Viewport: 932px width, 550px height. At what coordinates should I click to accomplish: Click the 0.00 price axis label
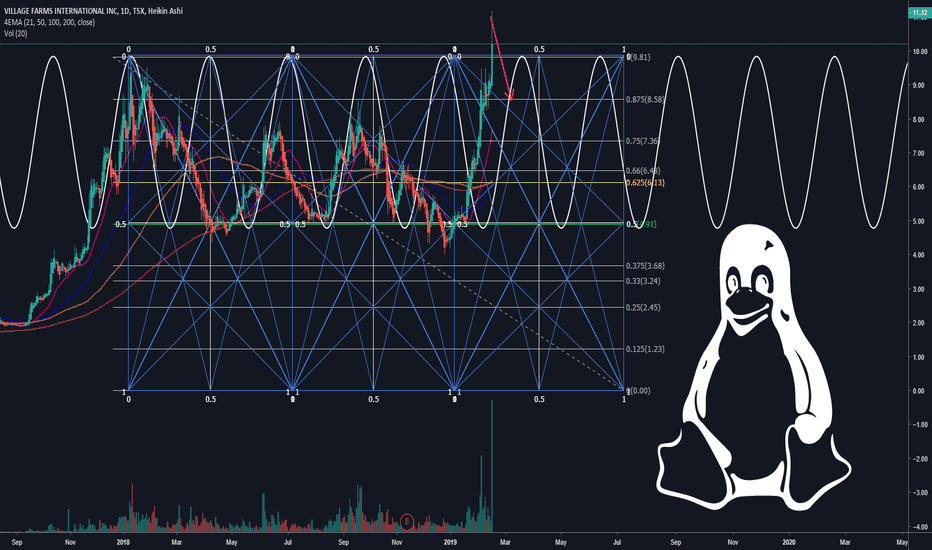[918, 391]
